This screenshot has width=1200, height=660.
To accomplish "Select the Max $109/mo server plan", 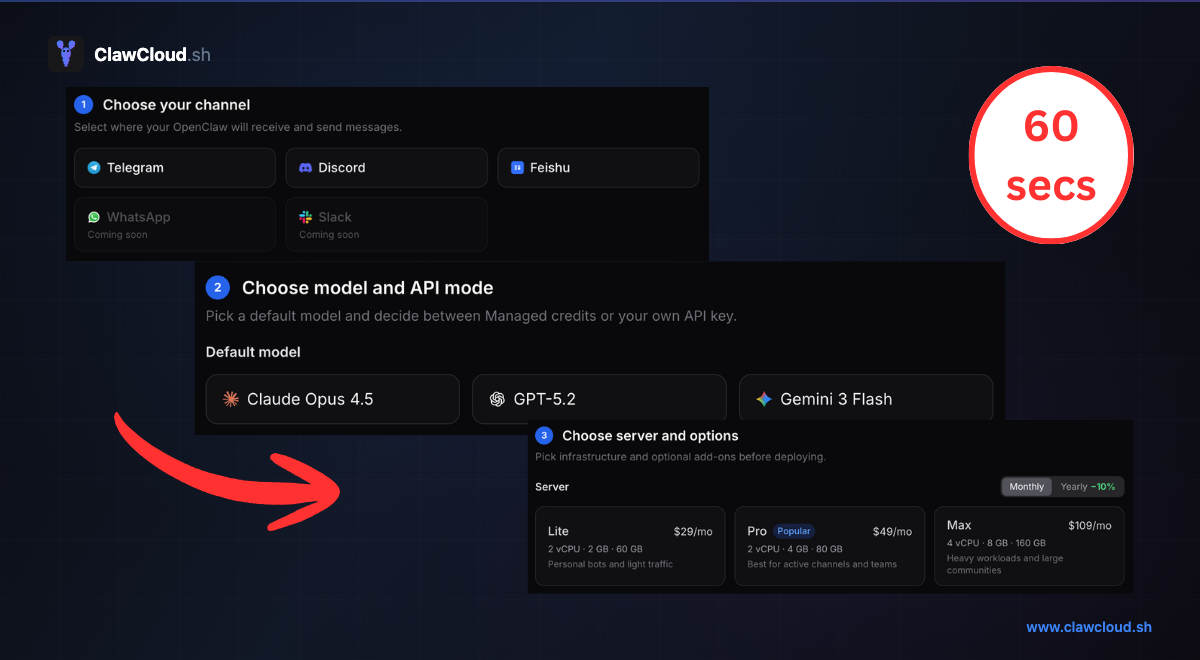I will click(x=1029, y=546).
